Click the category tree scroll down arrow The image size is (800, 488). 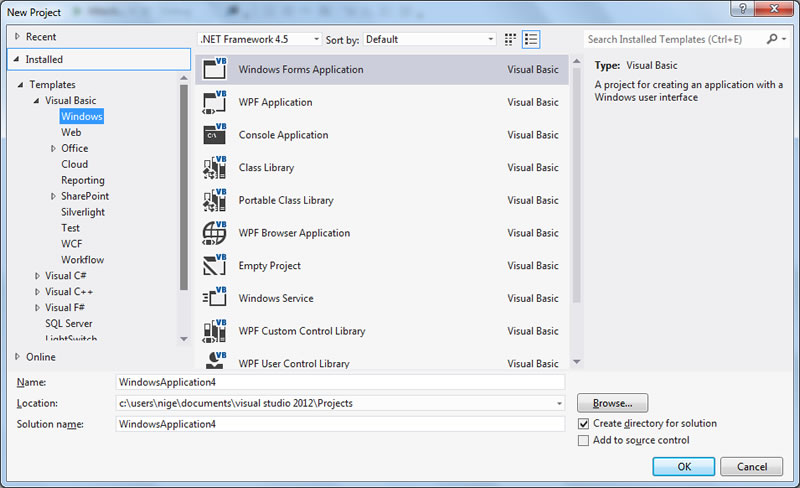[184, 338]
